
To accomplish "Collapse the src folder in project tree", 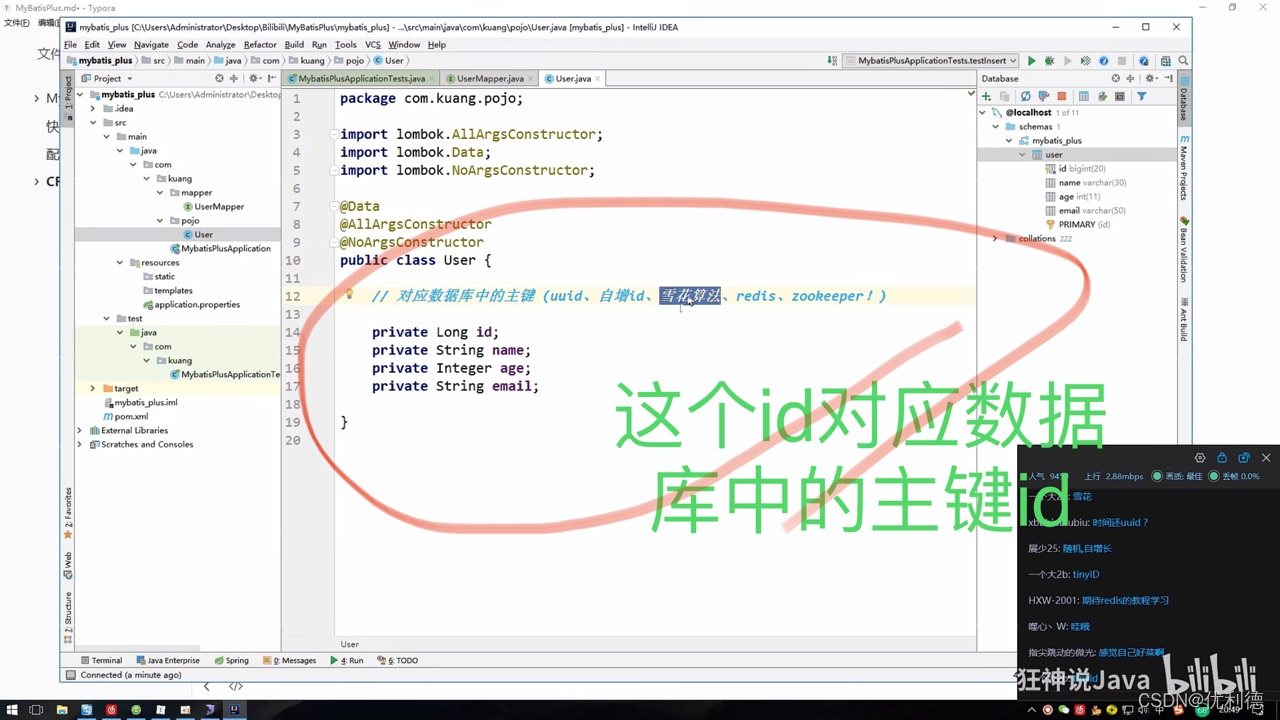I will coord(93,122).
